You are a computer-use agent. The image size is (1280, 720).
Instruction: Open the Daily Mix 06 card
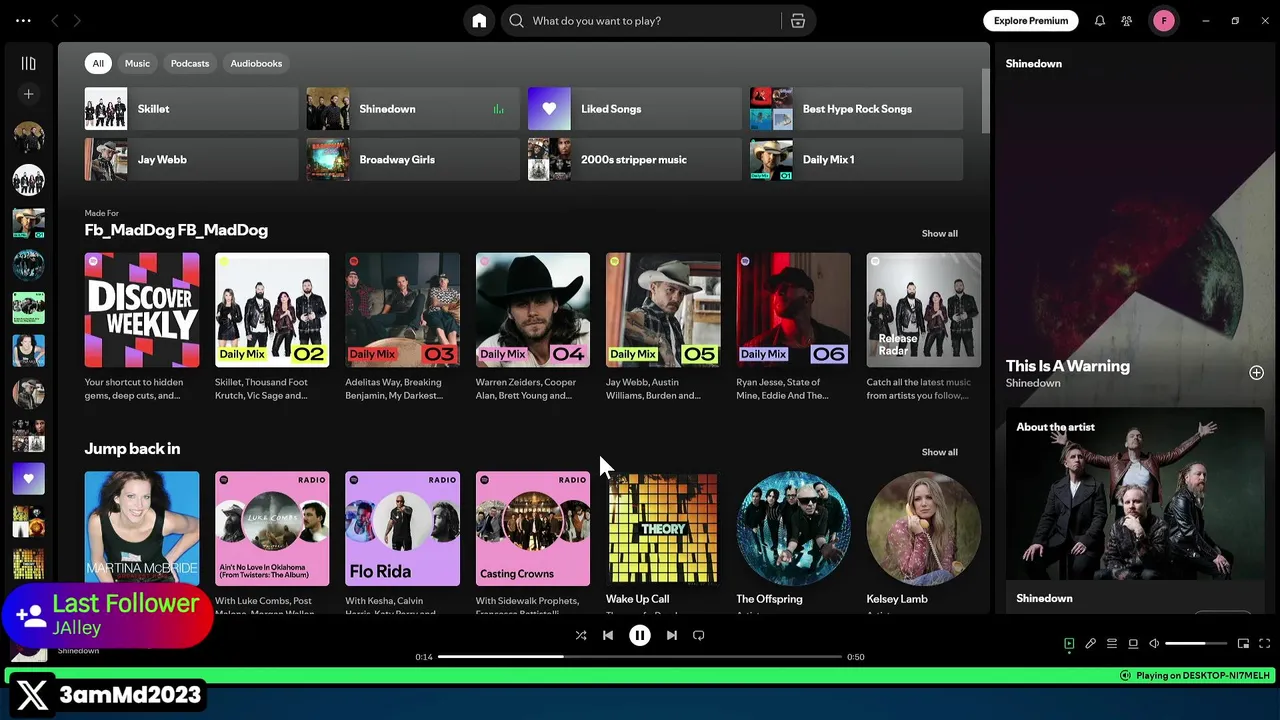click(x=793, y=327)
